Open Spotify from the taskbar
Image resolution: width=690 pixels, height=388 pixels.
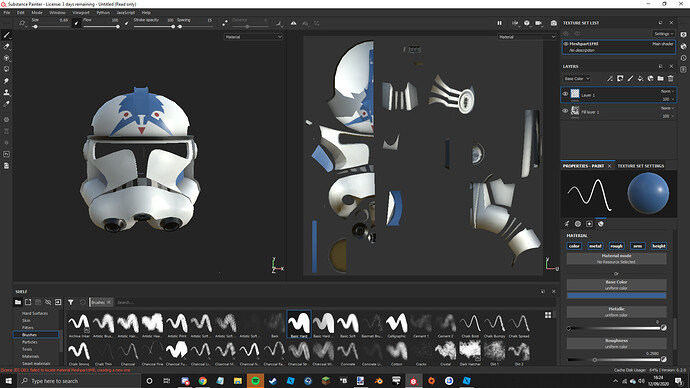(x=255, y=381)
